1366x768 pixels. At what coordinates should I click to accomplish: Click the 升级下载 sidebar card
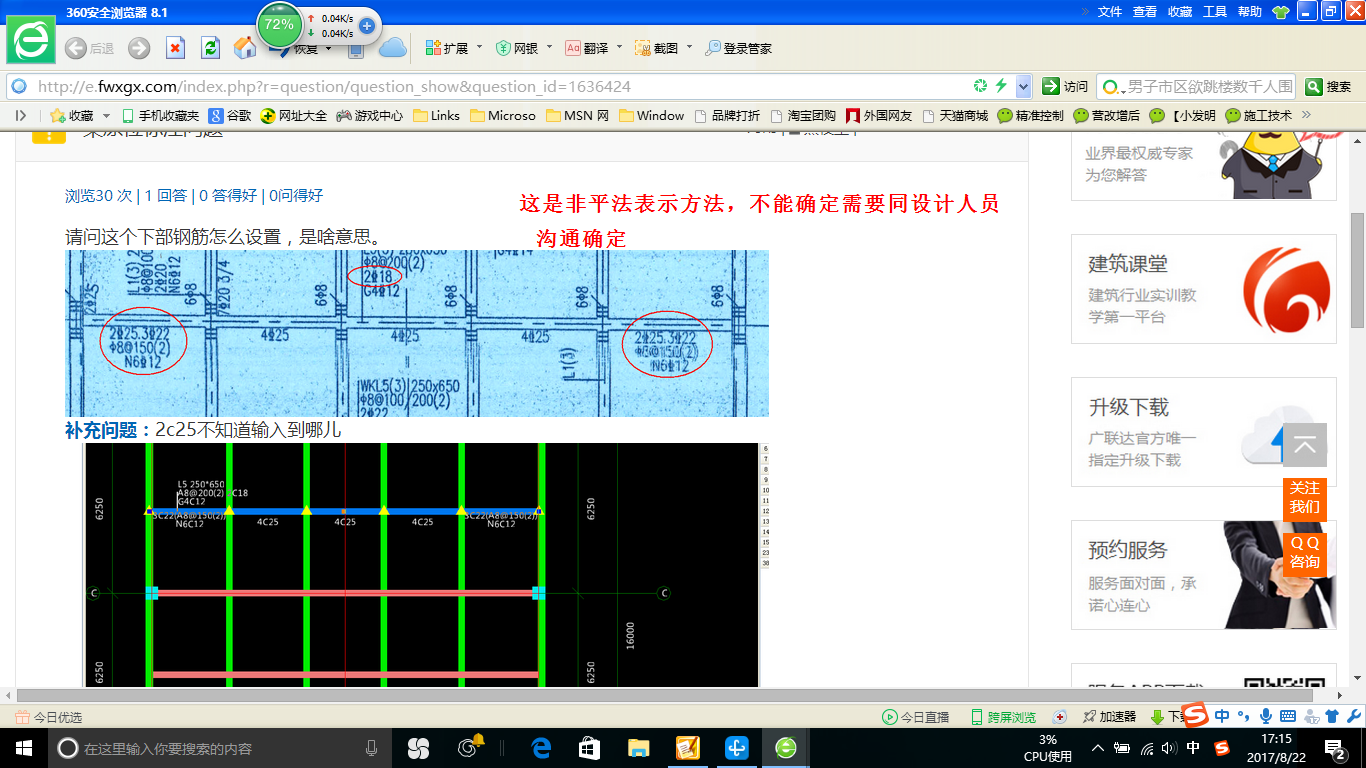[x=1204, y=432]
